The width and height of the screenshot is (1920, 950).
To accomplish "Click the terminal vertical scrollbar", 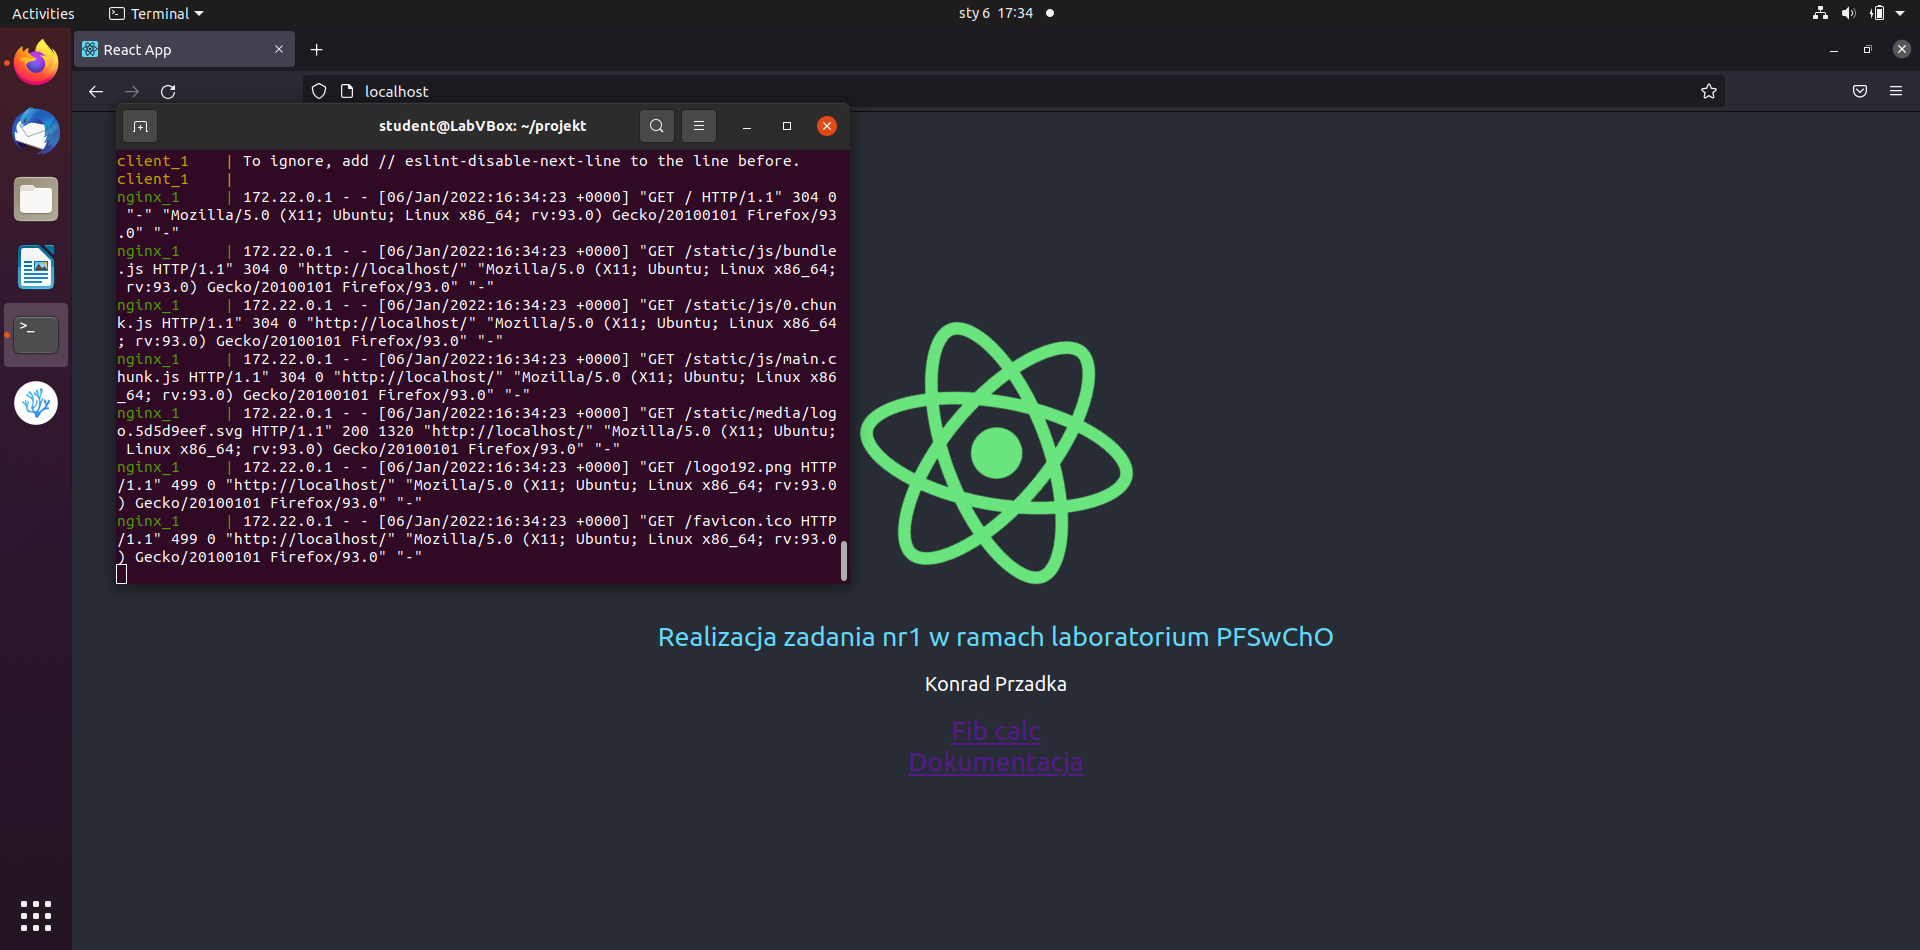I will pyautogui.click(x=844, y=560).
